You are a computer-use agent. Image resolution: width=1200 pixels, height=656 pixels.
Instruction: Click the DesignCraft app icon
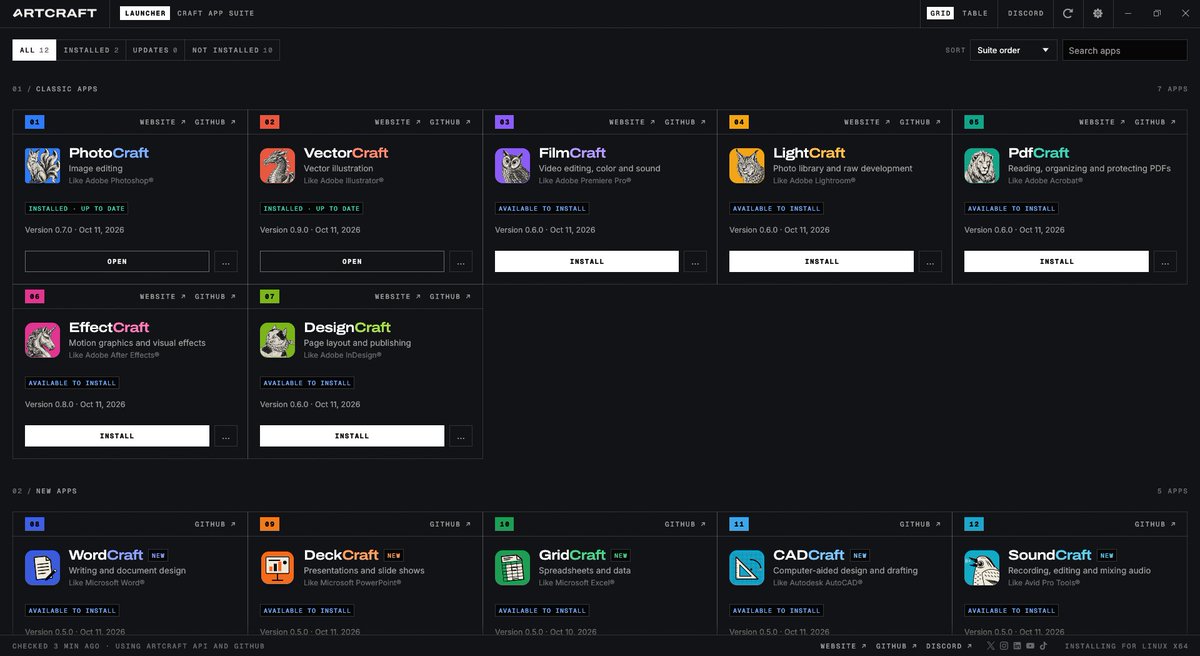pos(277,340)
